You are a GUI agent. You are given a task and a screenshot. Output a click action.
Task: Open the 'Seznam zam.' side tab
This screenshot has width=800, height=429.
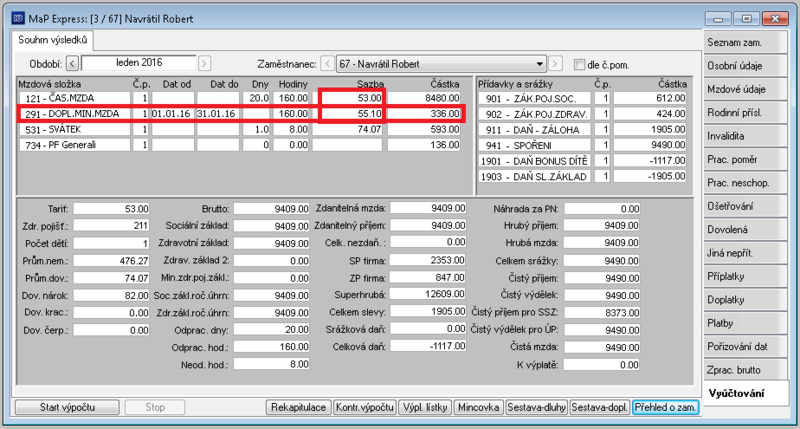pos(744,43)
